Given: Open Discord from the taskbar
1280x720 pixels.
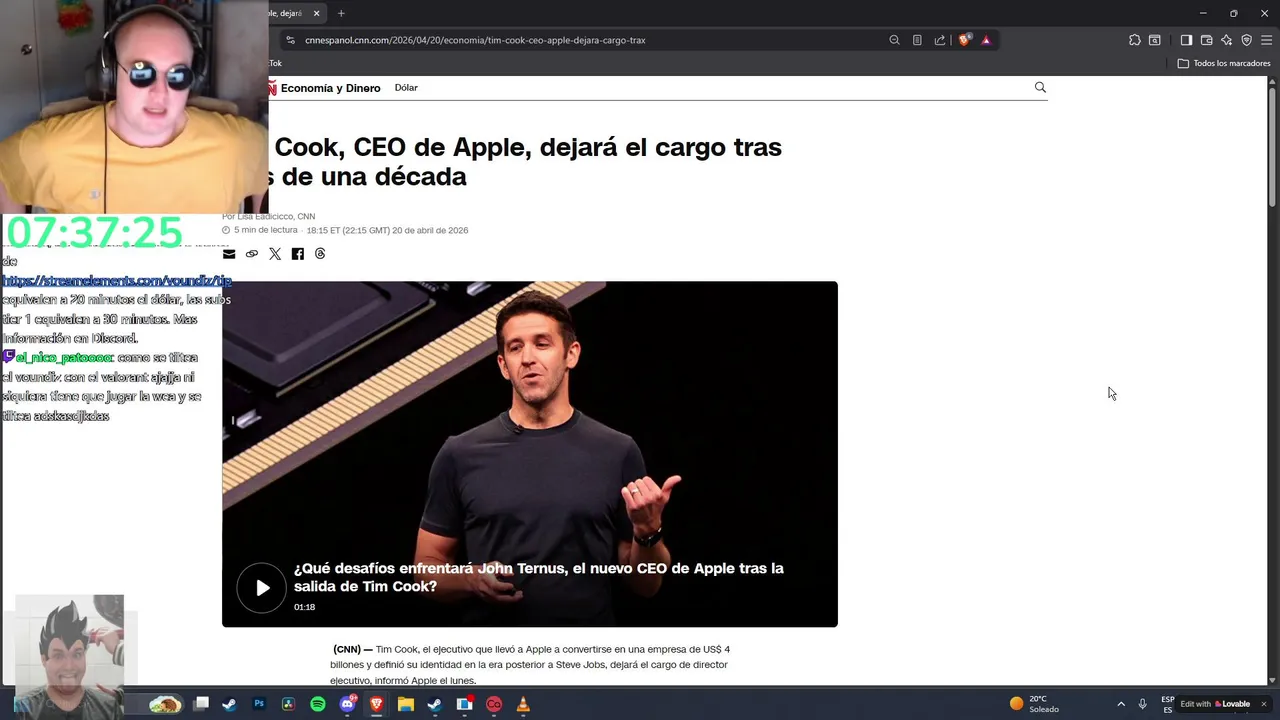Looking at the screenshot, I should [347, 704].
